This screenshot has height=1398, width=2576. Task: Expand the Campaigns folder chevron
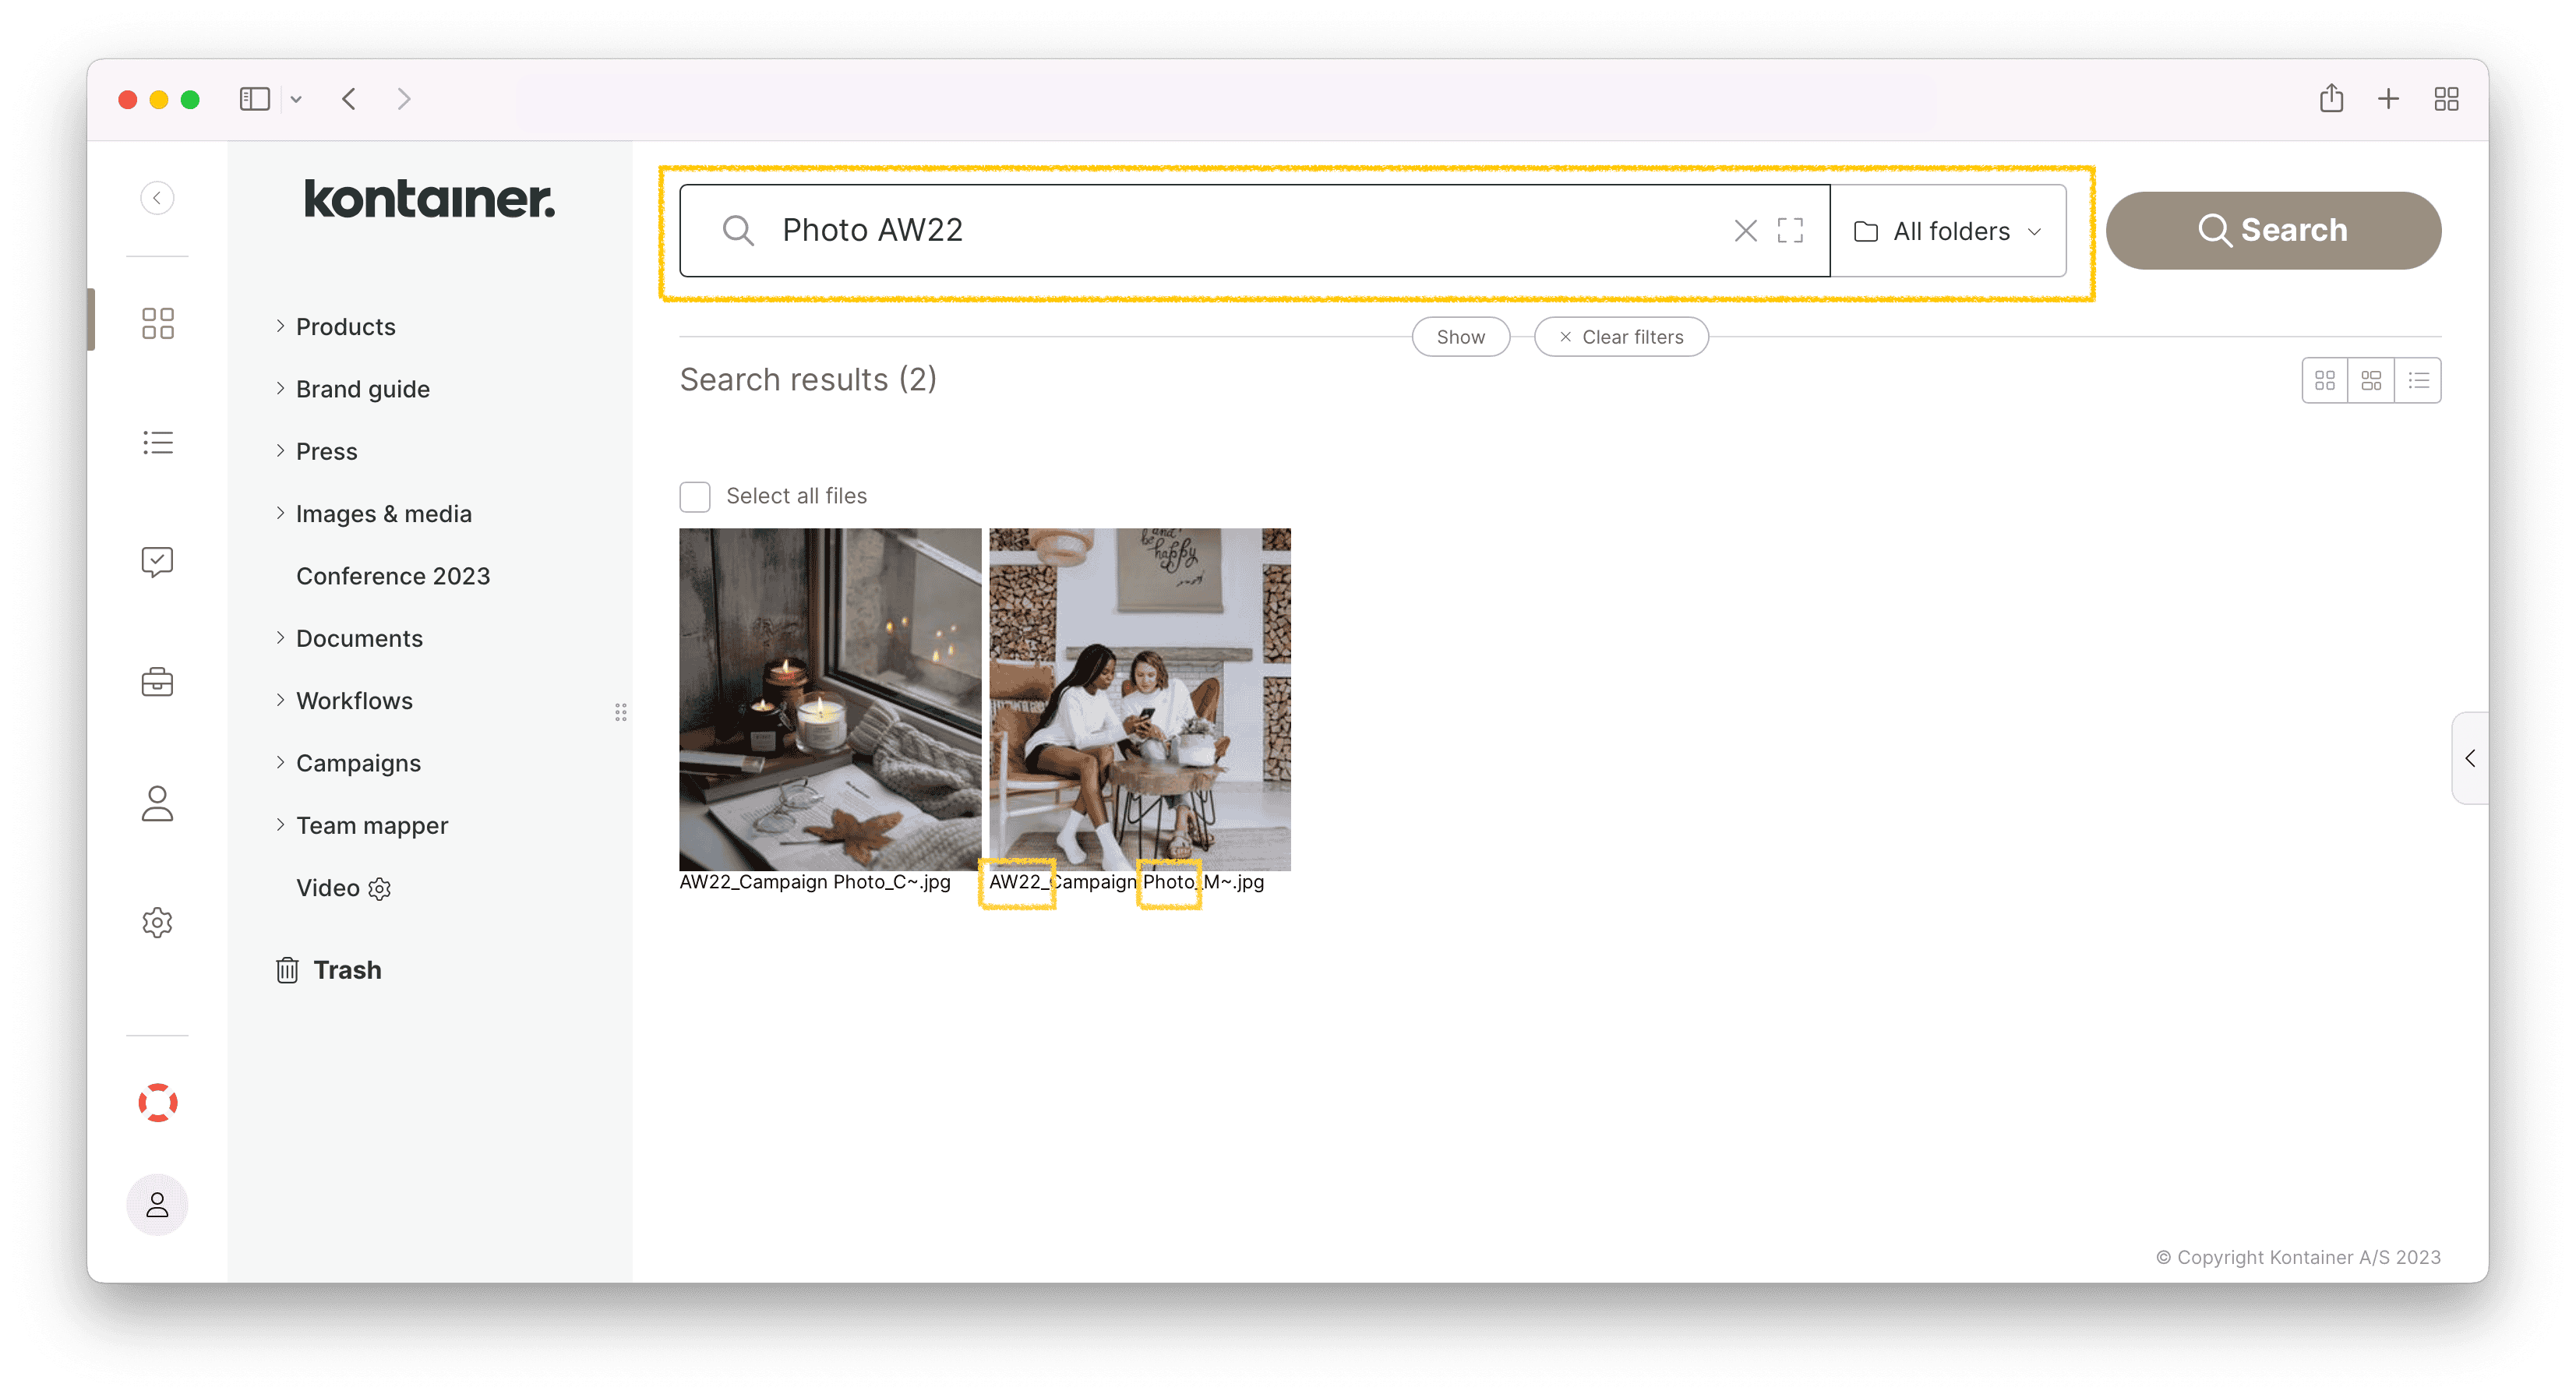[280, 762]
